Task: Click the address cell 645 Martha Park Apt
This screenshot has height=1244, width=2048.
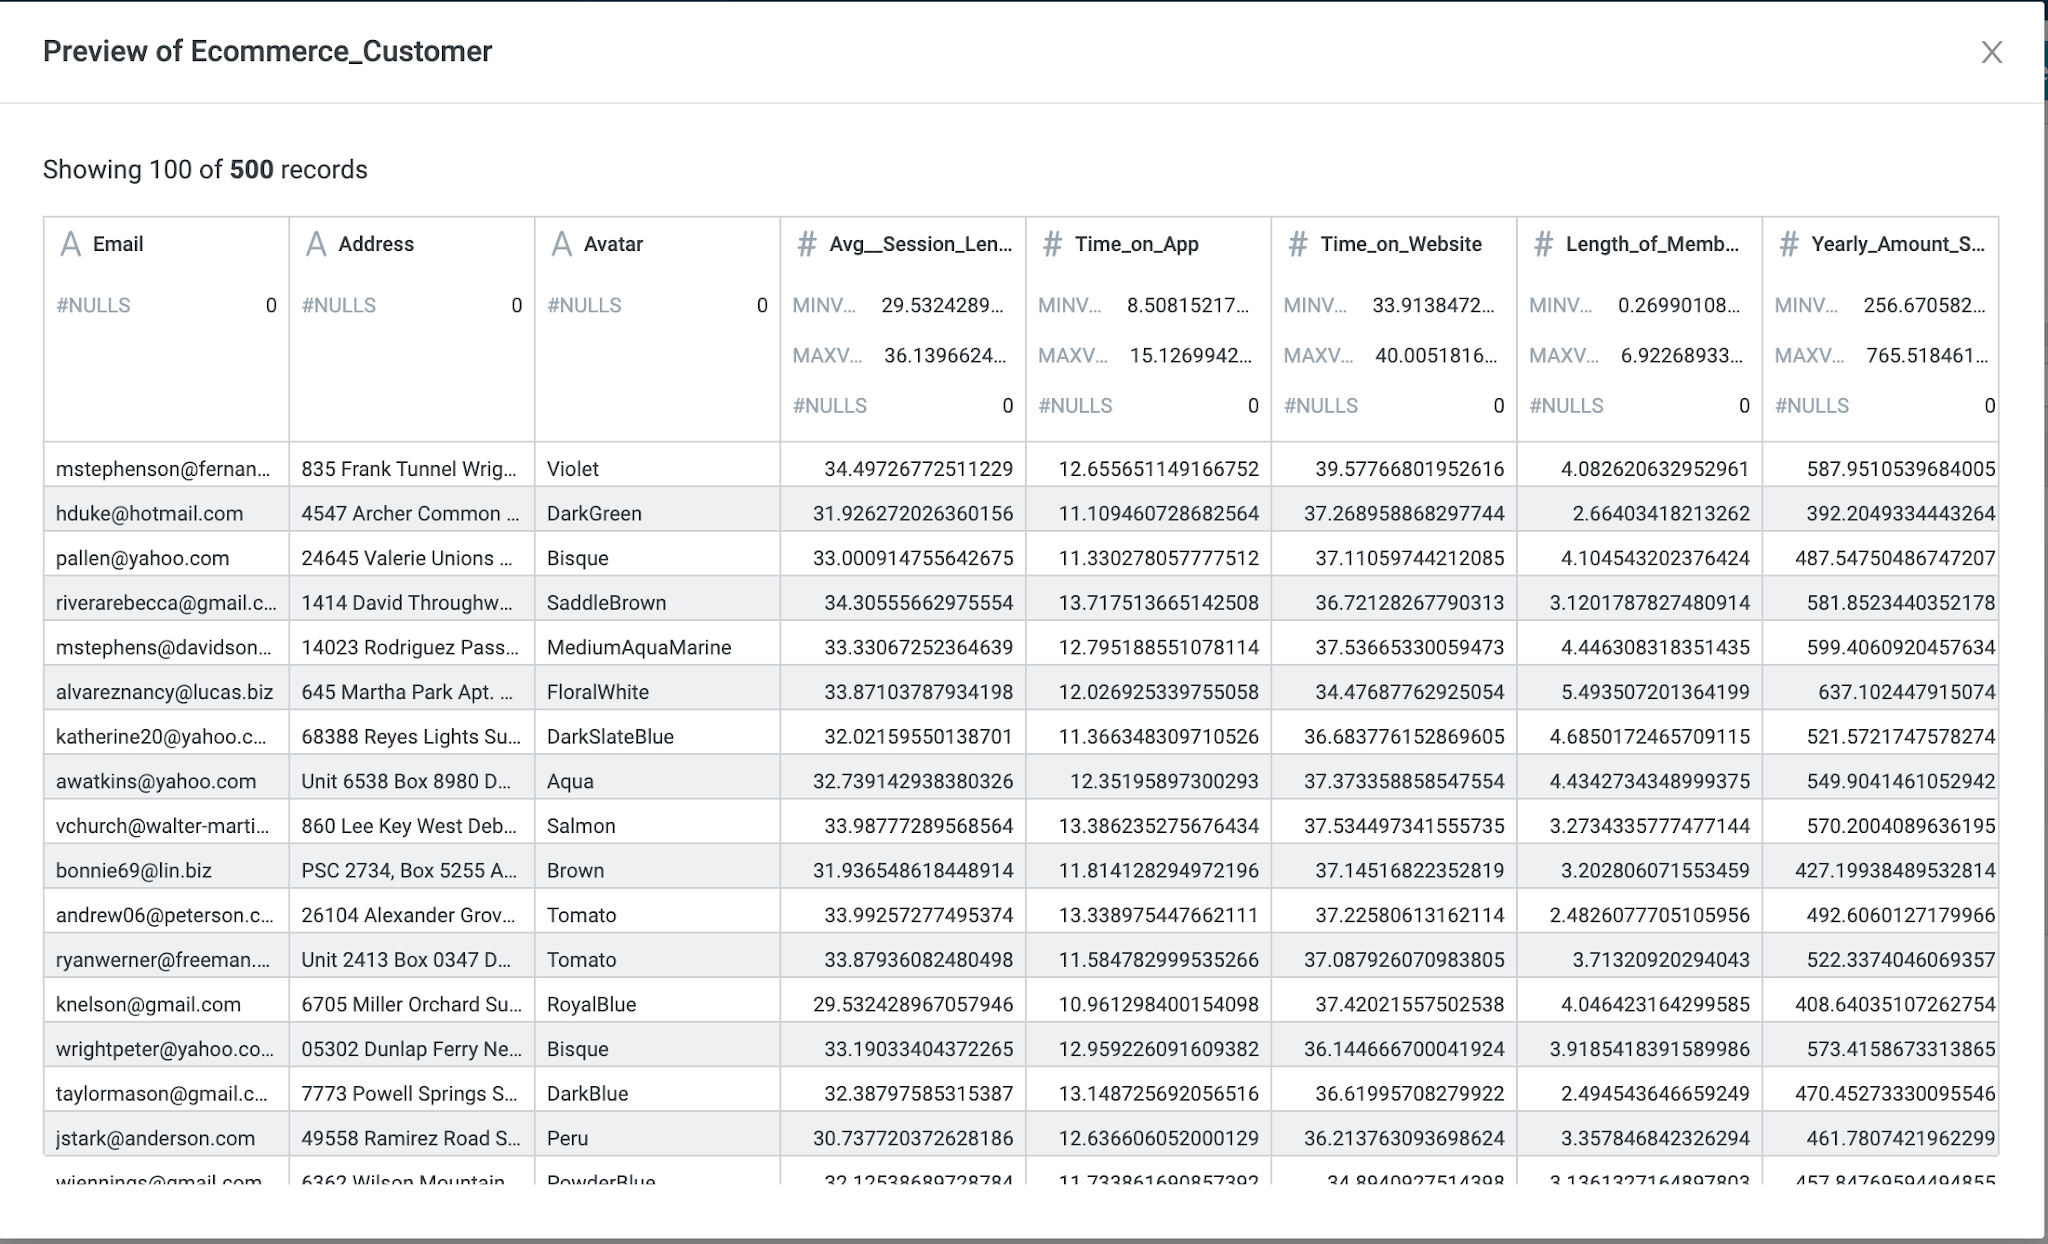Action: coord(407,692)
